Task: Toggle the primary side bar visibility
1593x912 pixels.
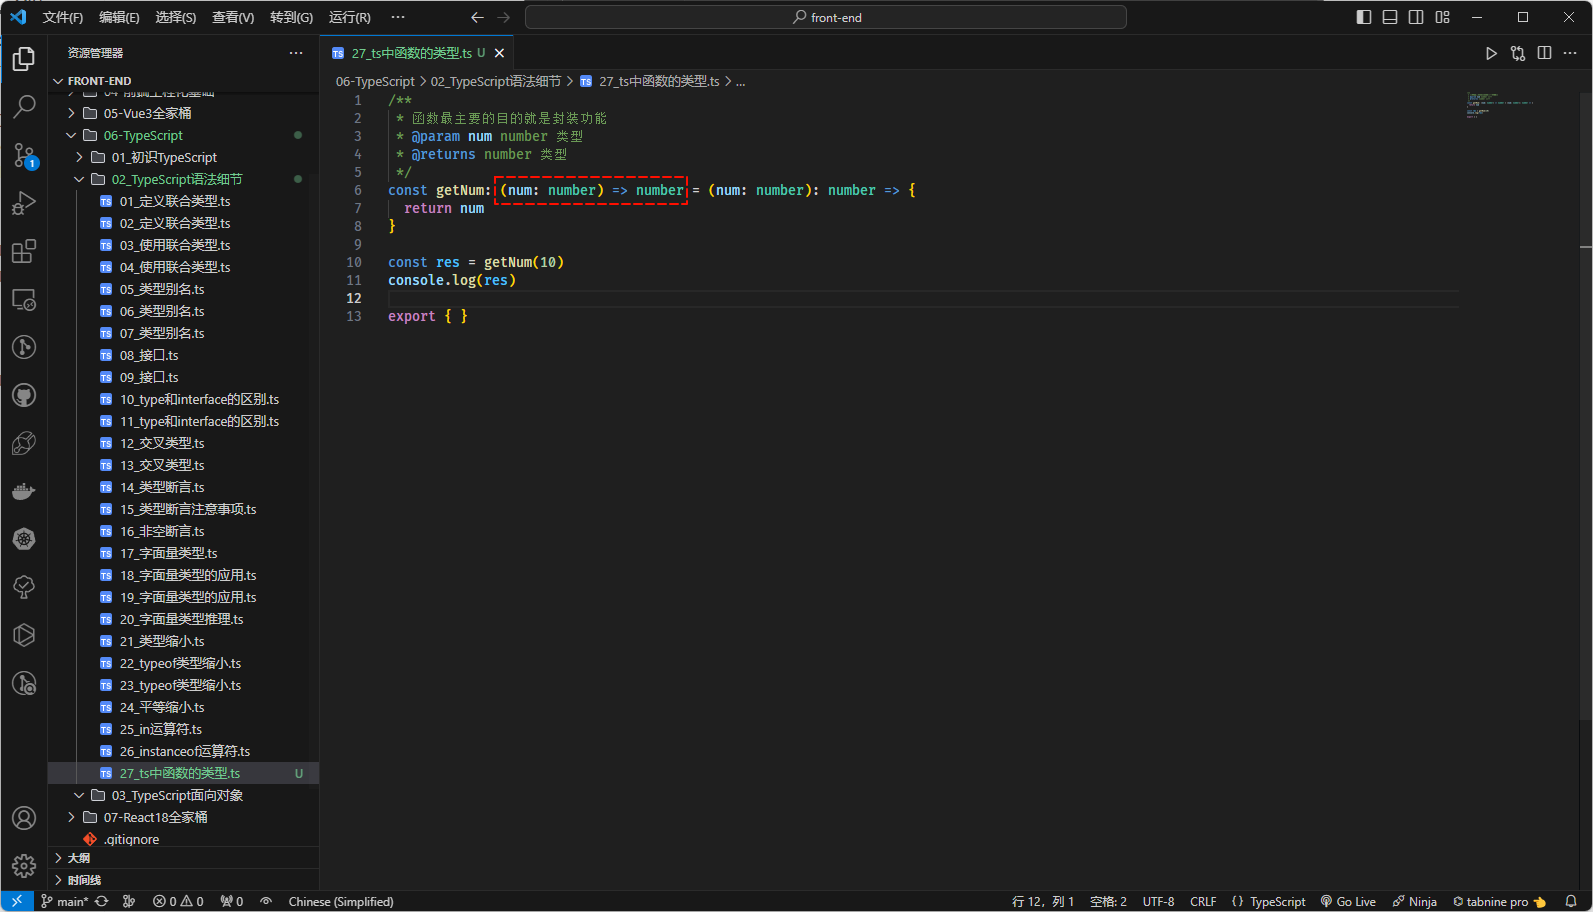Action: (x=1364, y=17)
